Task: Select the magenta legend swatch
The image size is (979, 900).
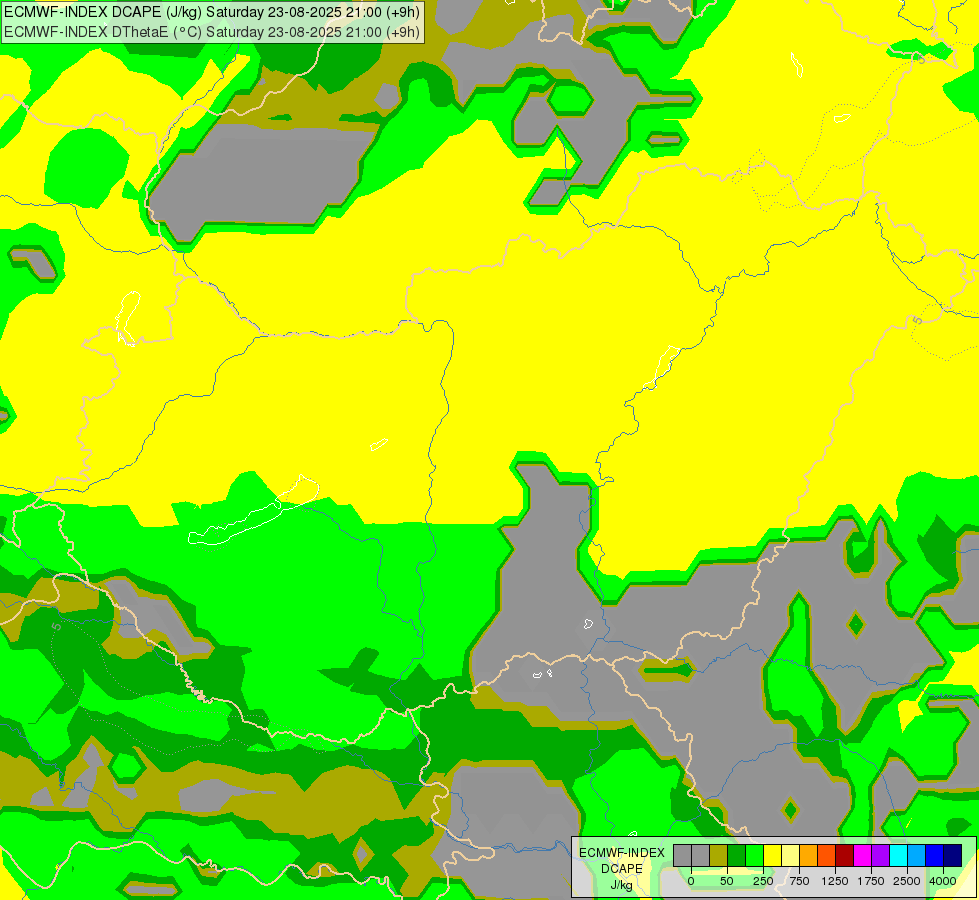Action: (x=862, y=855)
